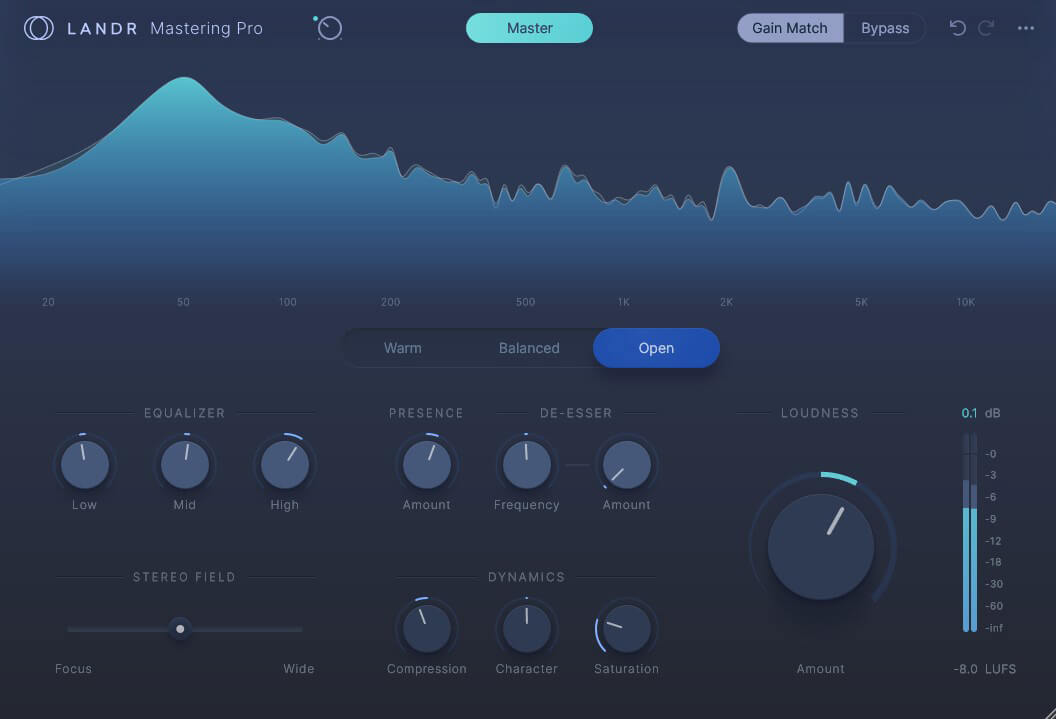
Task: Click the Compression knob
Action: (x=427, y=628)
